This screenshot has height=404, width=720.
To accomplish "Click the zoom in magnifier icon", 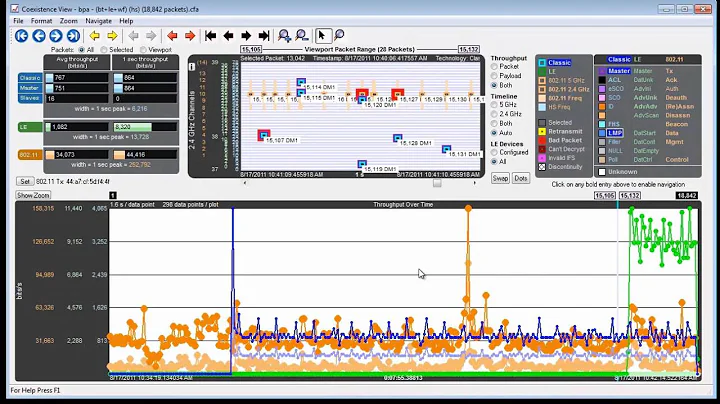I will point(284,36).
